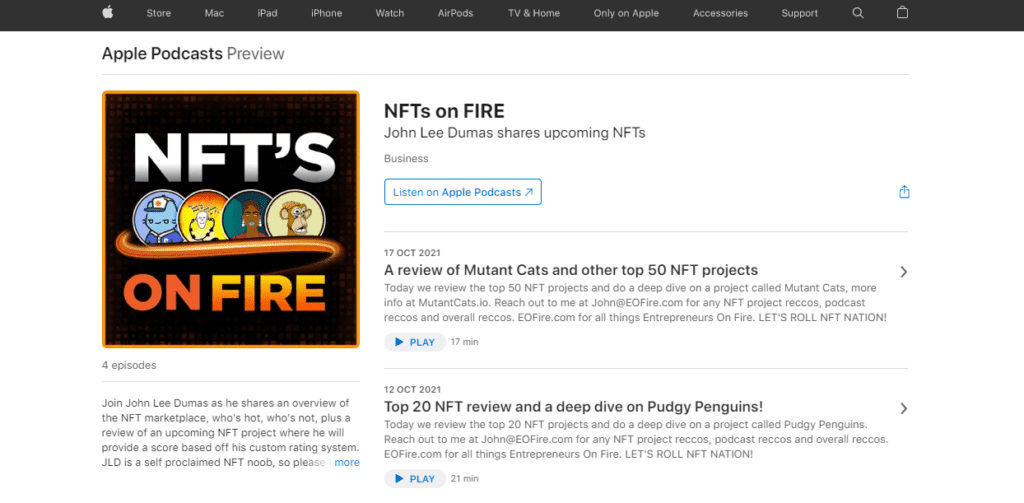Image resolution: width=1024 pixels, height=503 pixels.
Task: Expand Pudgy Penguins episode chevron
Action: click(x=904, y=408)
